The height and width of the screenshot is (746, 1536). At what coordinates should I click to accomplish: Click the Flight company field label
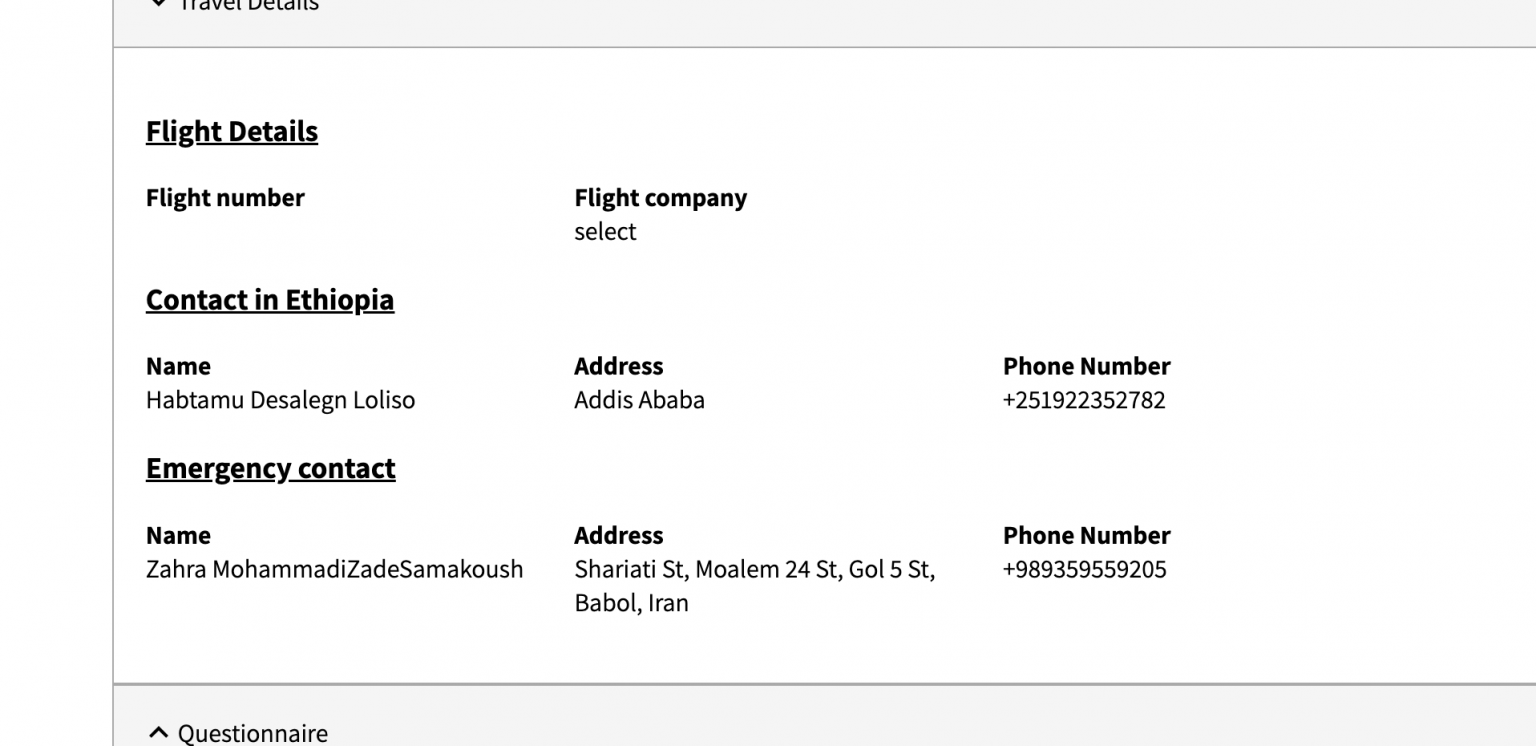pos(660,198)
